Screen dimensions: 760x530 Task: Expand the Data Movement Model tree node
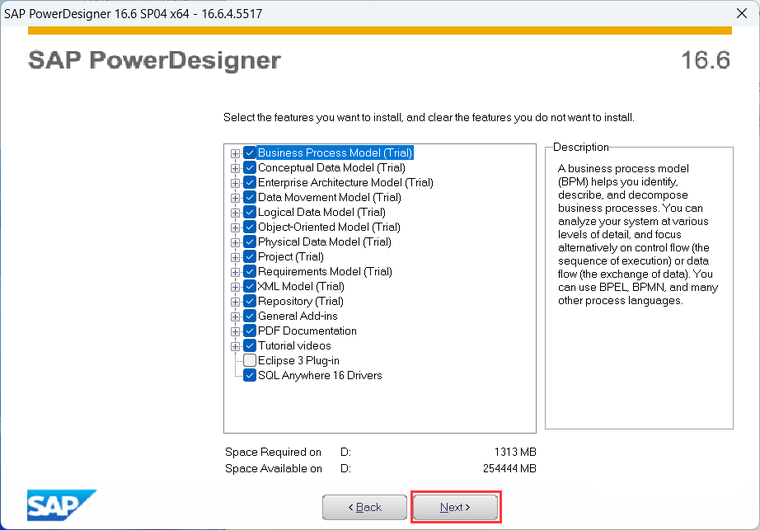[235, 198]
